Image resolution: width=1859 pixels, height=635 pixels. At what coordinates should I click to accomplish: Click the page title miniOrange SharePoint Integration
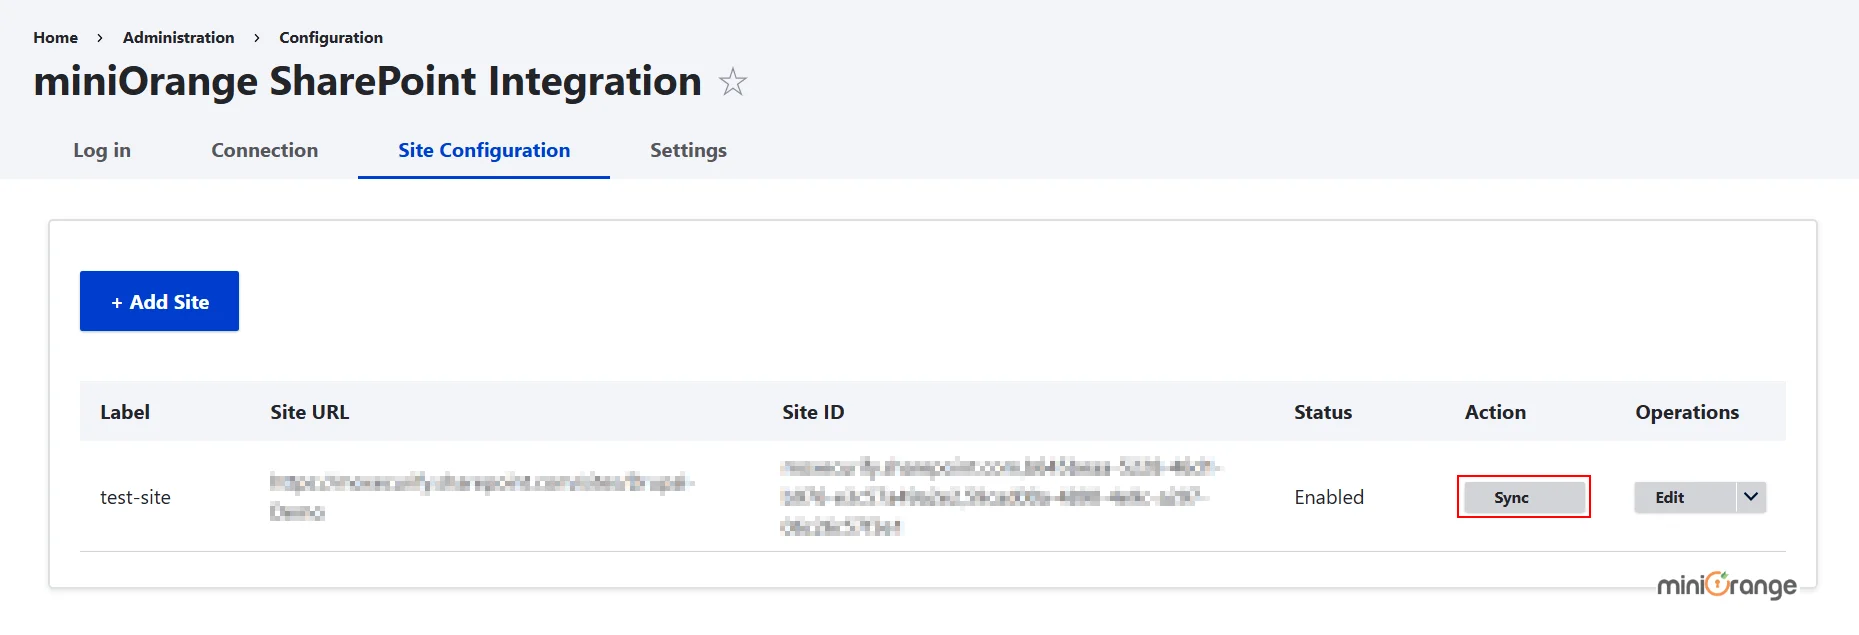point(367,81)
